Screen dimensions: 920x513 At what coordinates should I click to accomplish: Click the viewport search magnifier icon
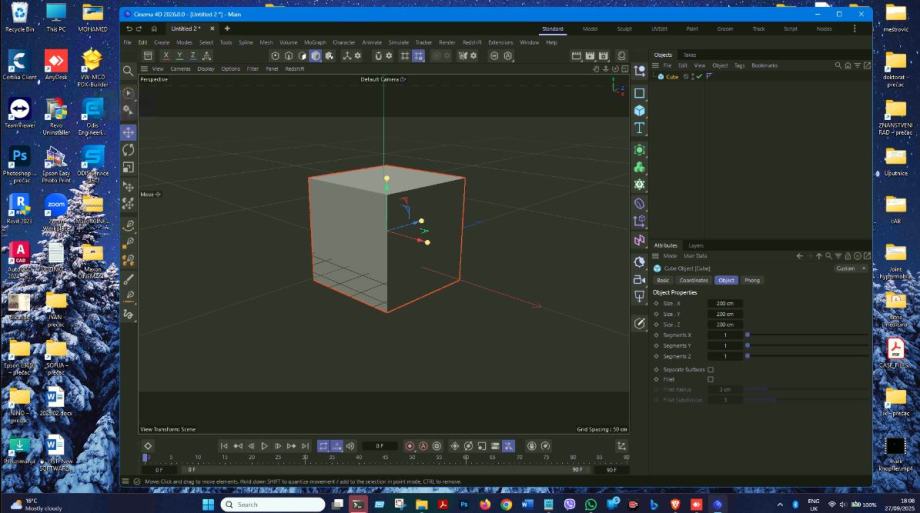click(128, 71)
